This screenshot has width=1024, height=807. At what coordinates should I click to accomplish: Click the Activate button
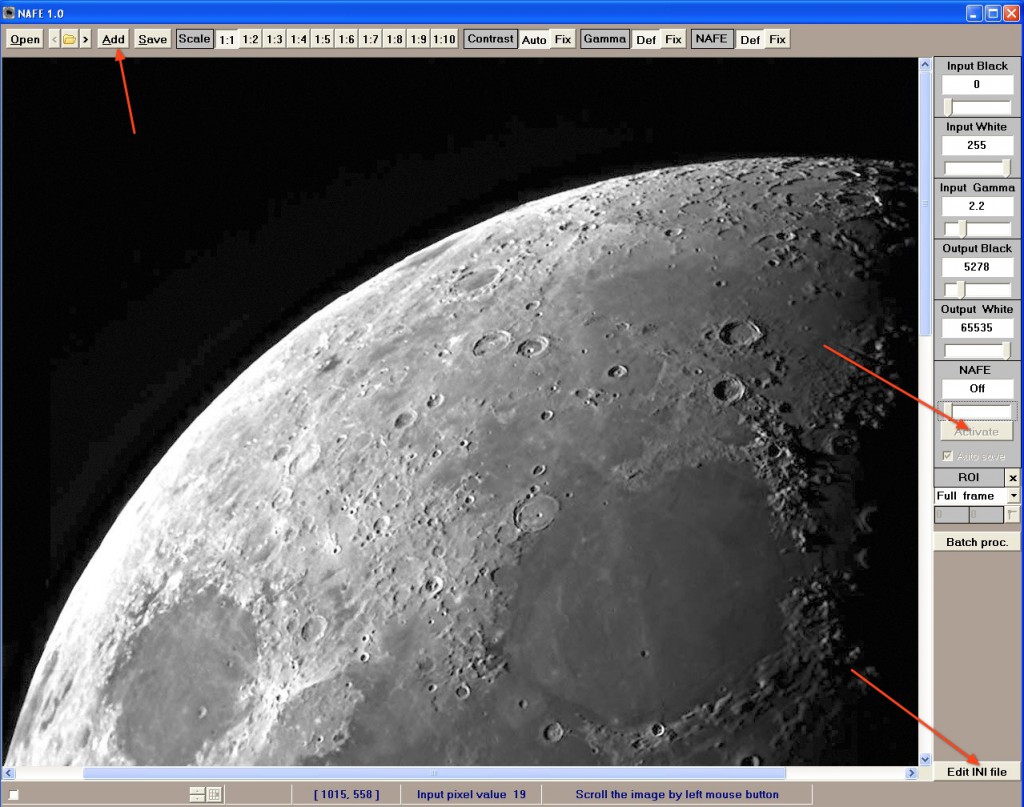coord(977,432)
